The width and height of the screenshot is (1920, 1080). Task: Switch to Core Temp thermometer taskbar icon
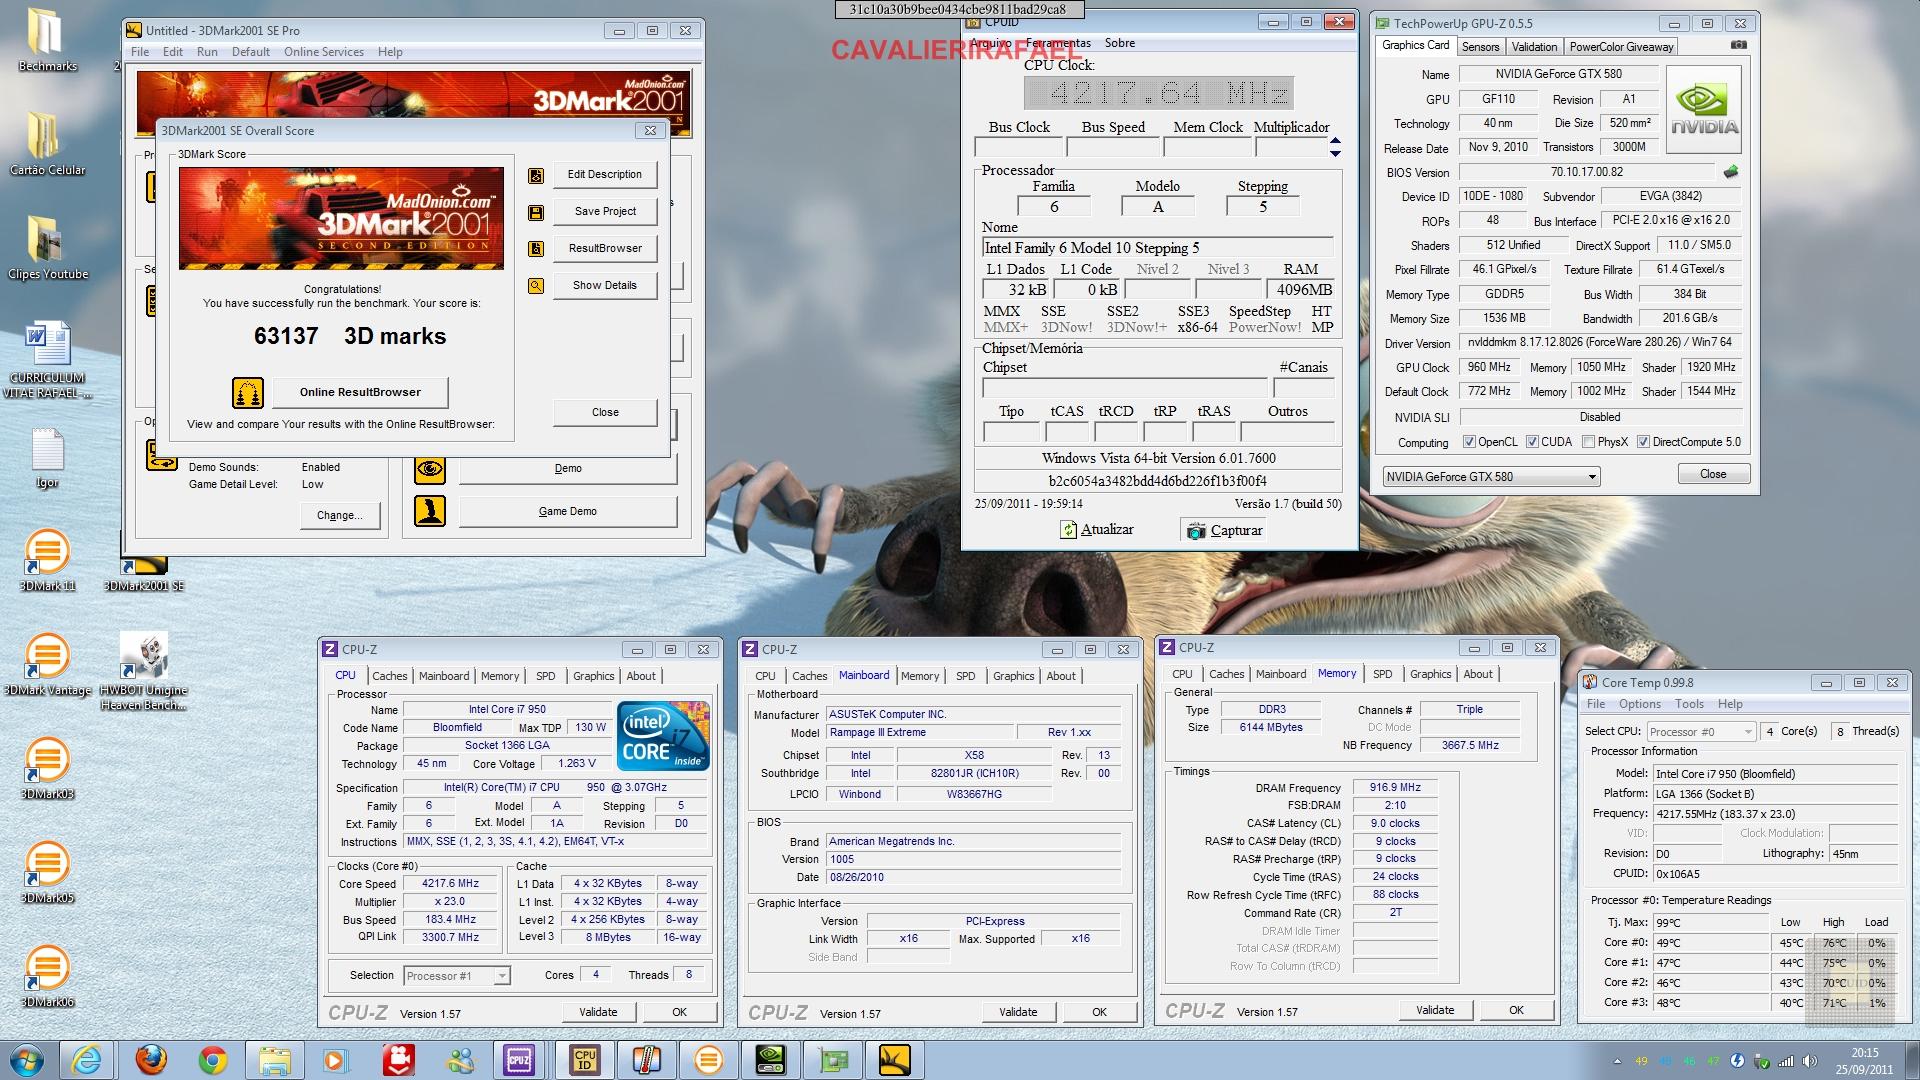point(646,1059)
